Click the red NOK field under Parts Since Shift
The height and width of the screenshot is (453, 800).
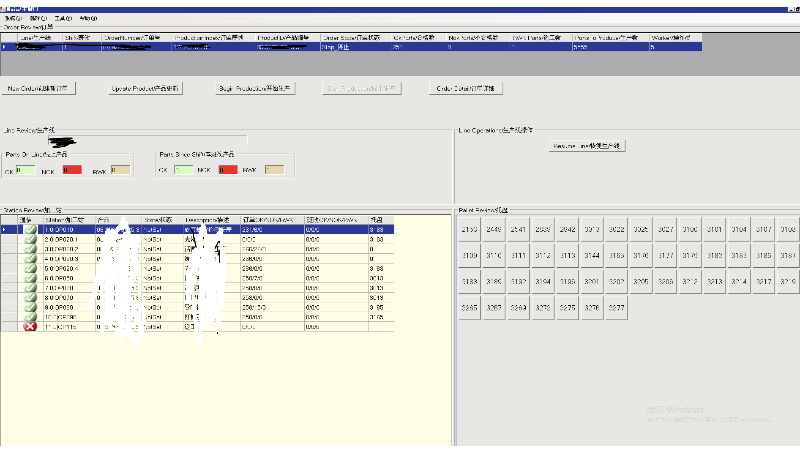pos(228,170)
